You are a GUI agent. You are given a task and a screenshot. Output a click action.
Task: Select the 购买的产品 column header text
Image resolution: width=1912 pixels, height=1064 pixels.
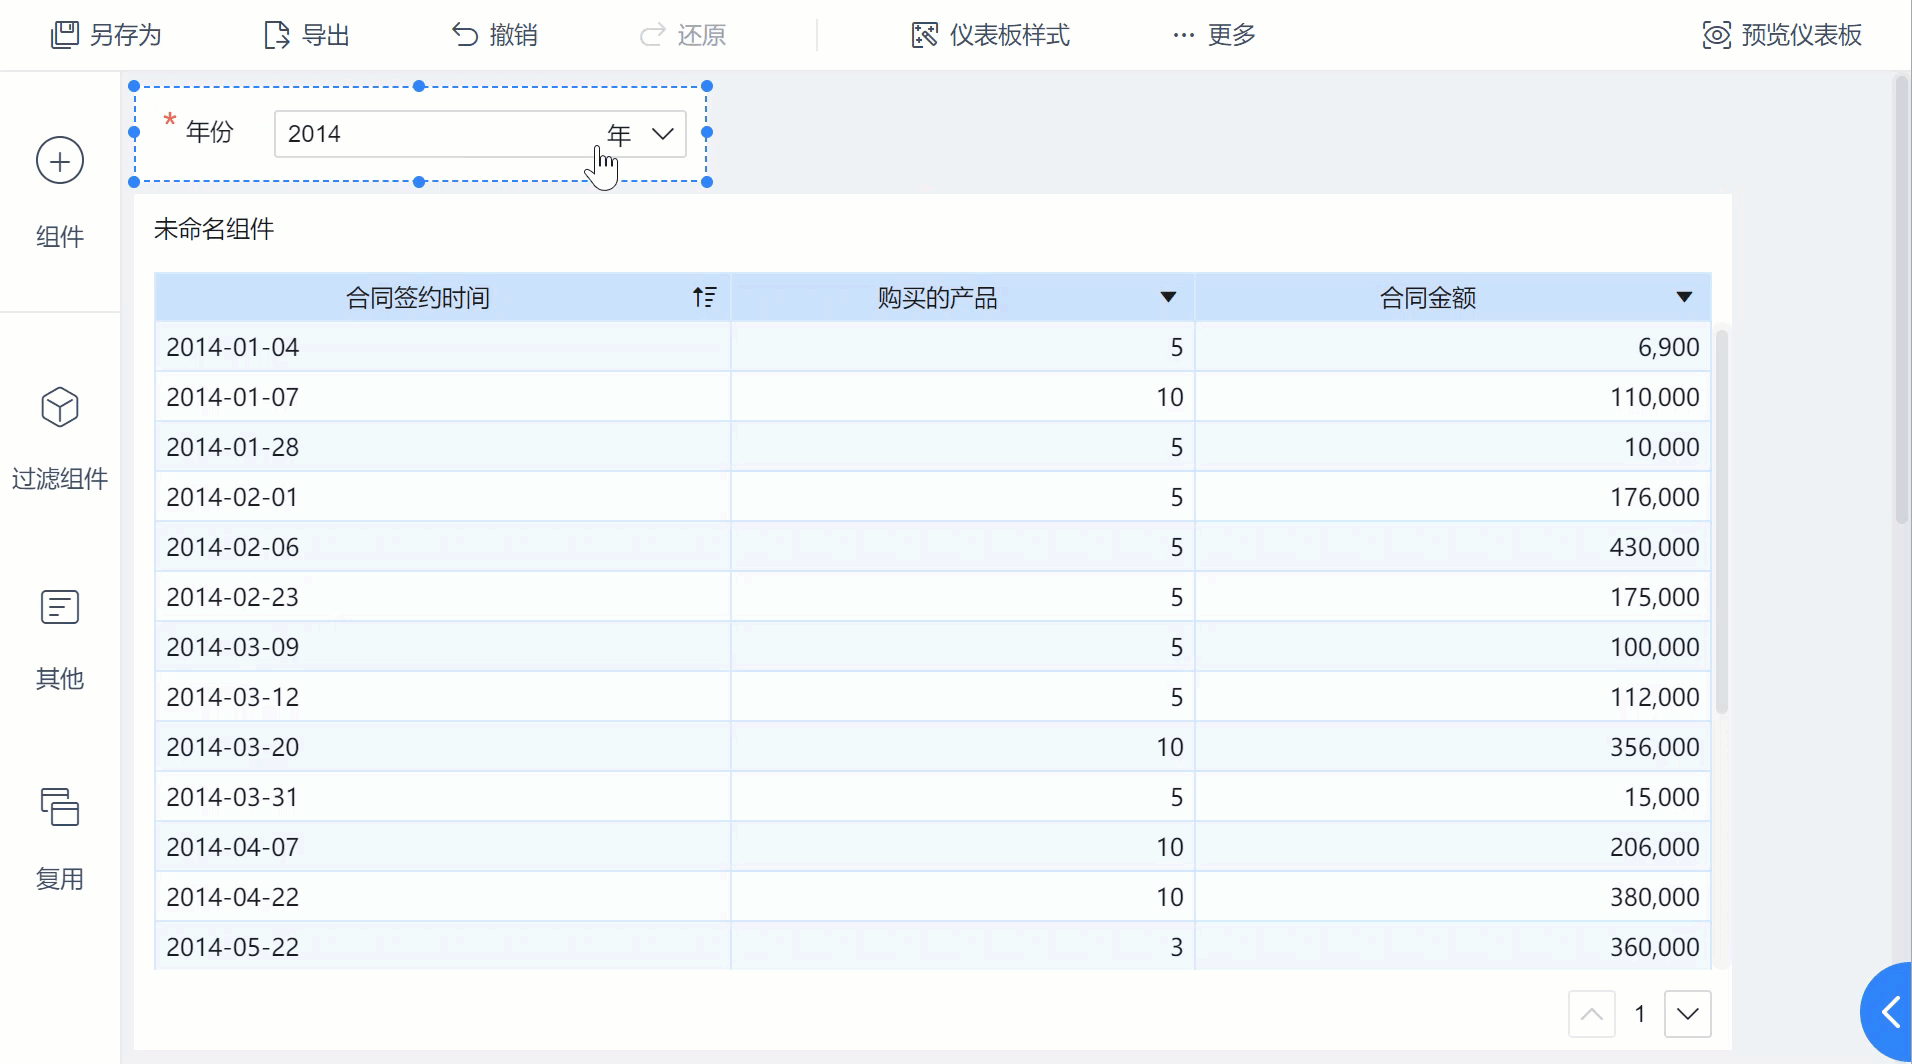937,297
